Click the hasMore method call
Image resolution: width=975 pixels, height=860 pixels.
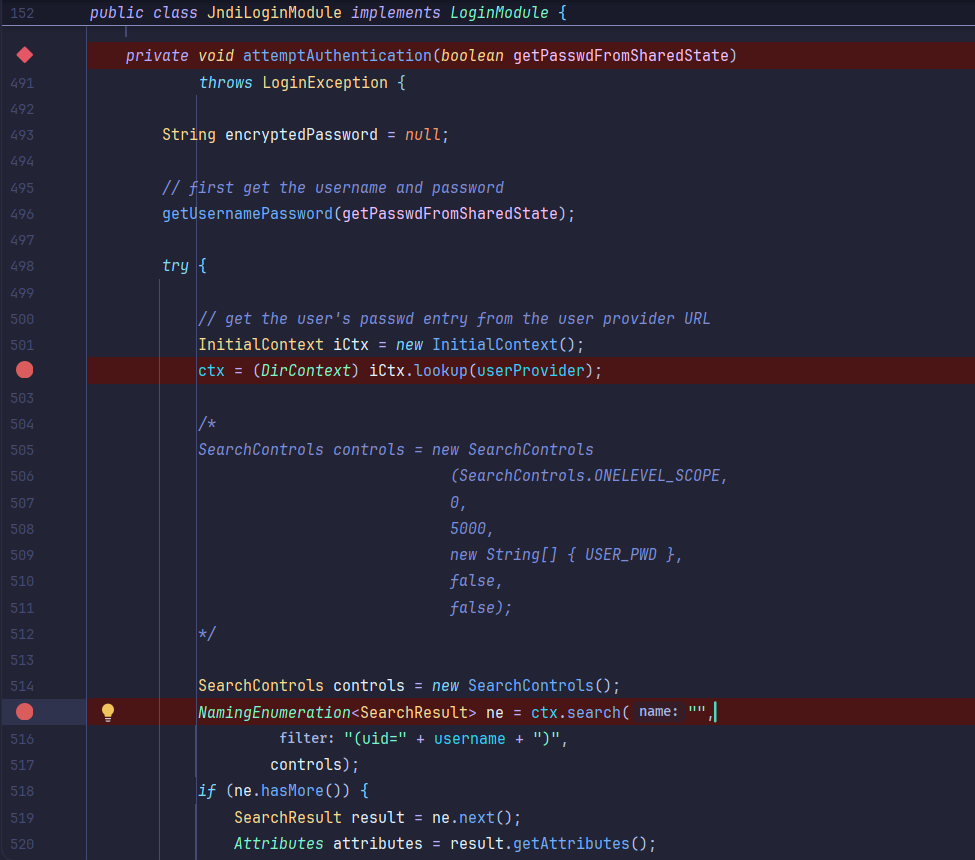[x=293, y=791]
